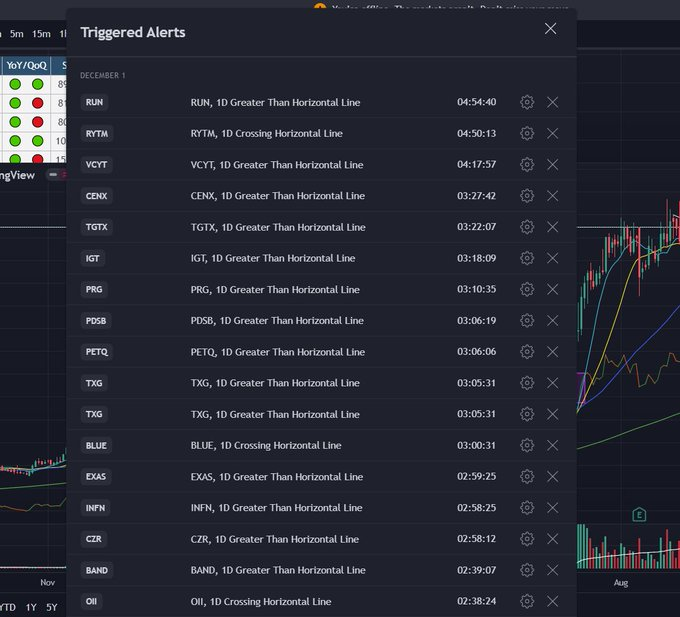Open settings for the CZR alert
Viewport: 680px width, 617px height.
[x=527, y=539]
